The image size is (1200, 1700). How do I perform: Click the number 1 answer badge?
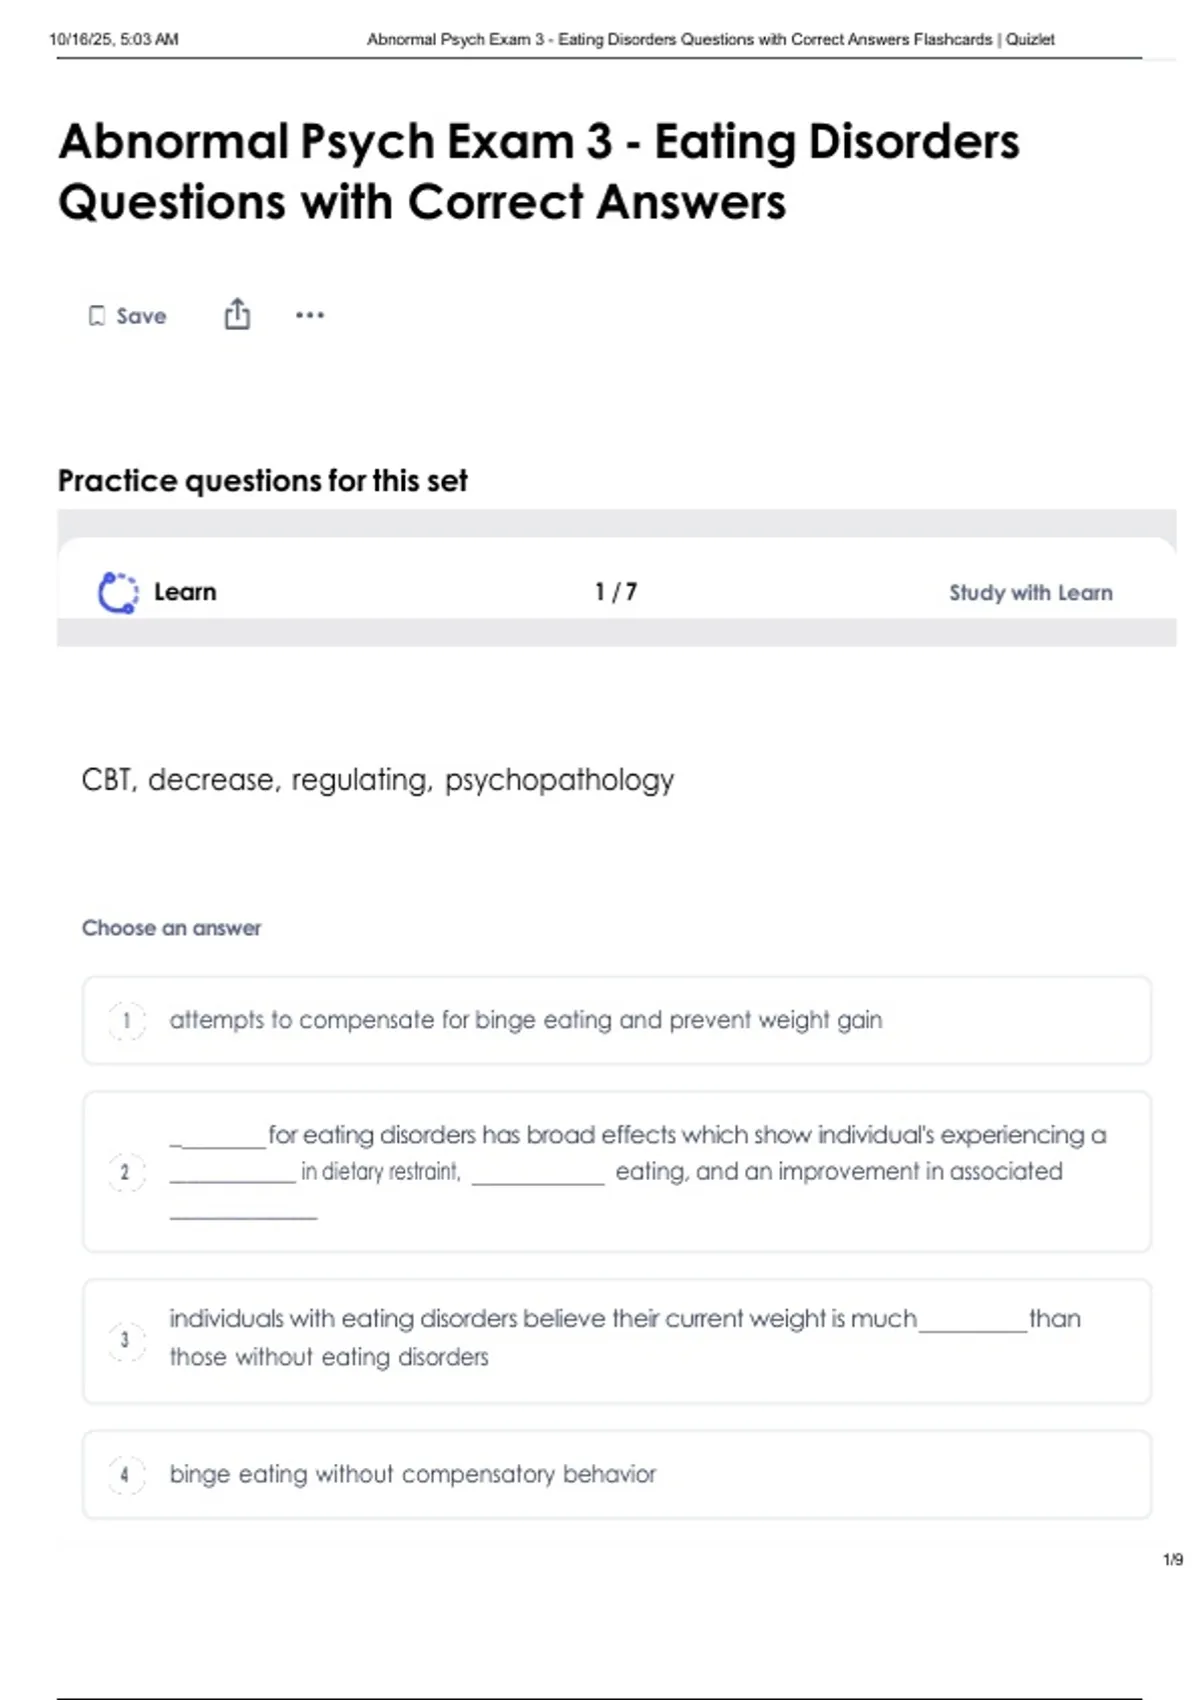[x=126, y=1021]
